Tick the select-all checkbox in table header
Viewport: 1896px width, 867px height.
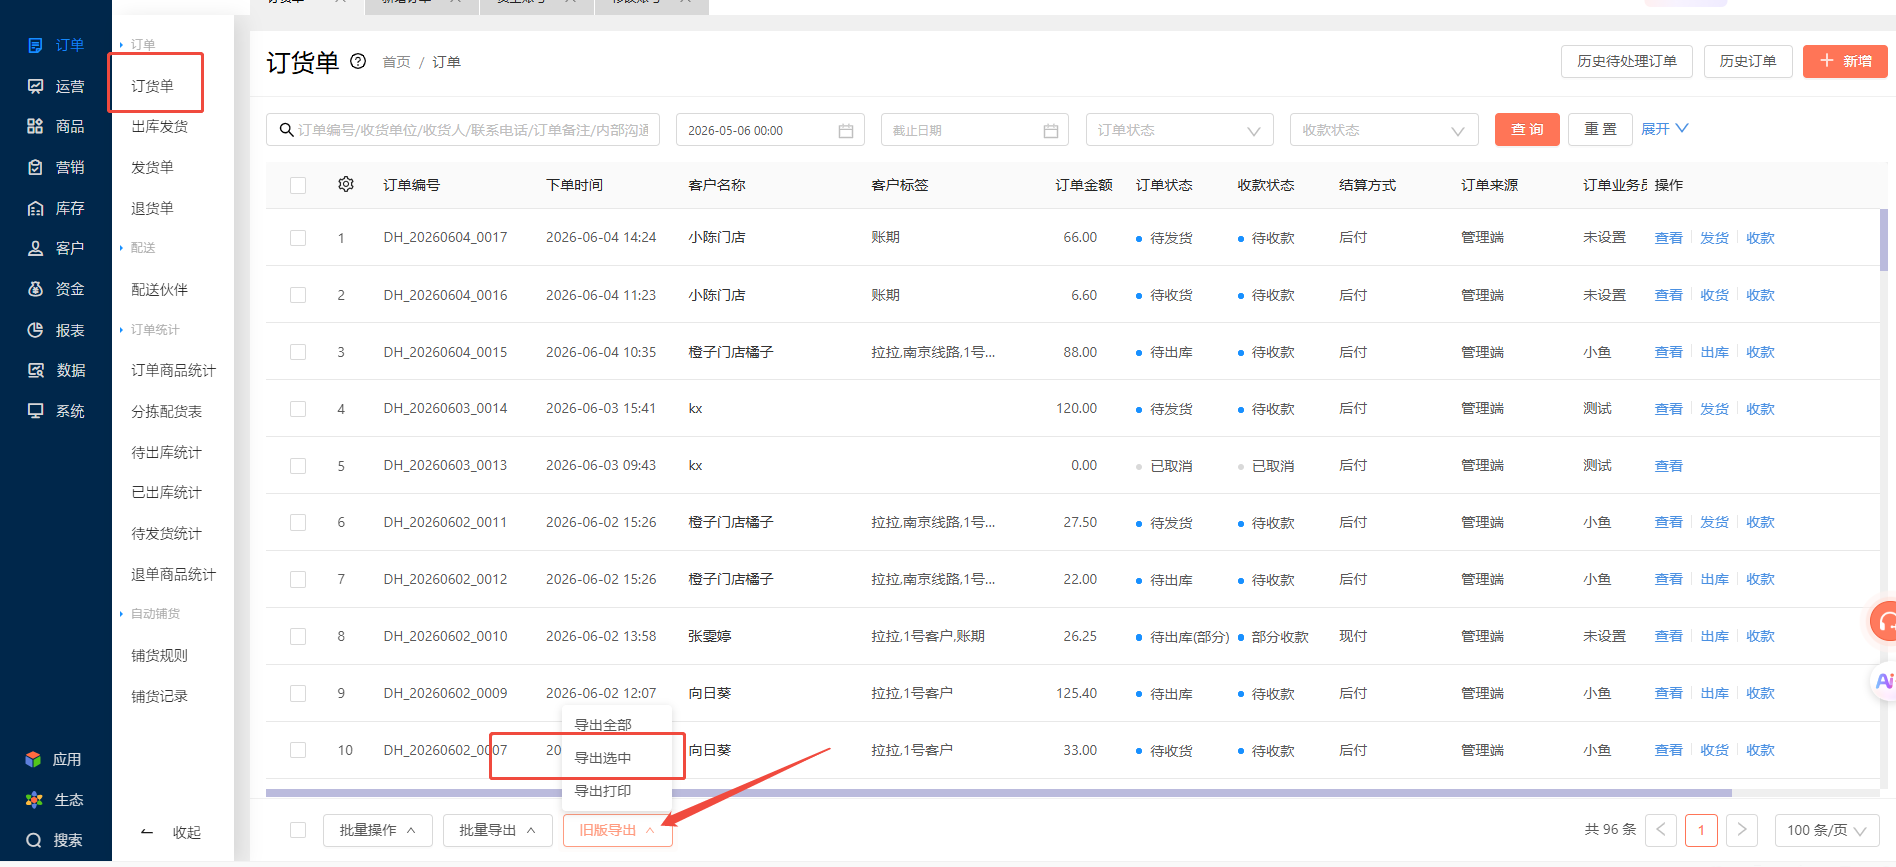[298, 185]
